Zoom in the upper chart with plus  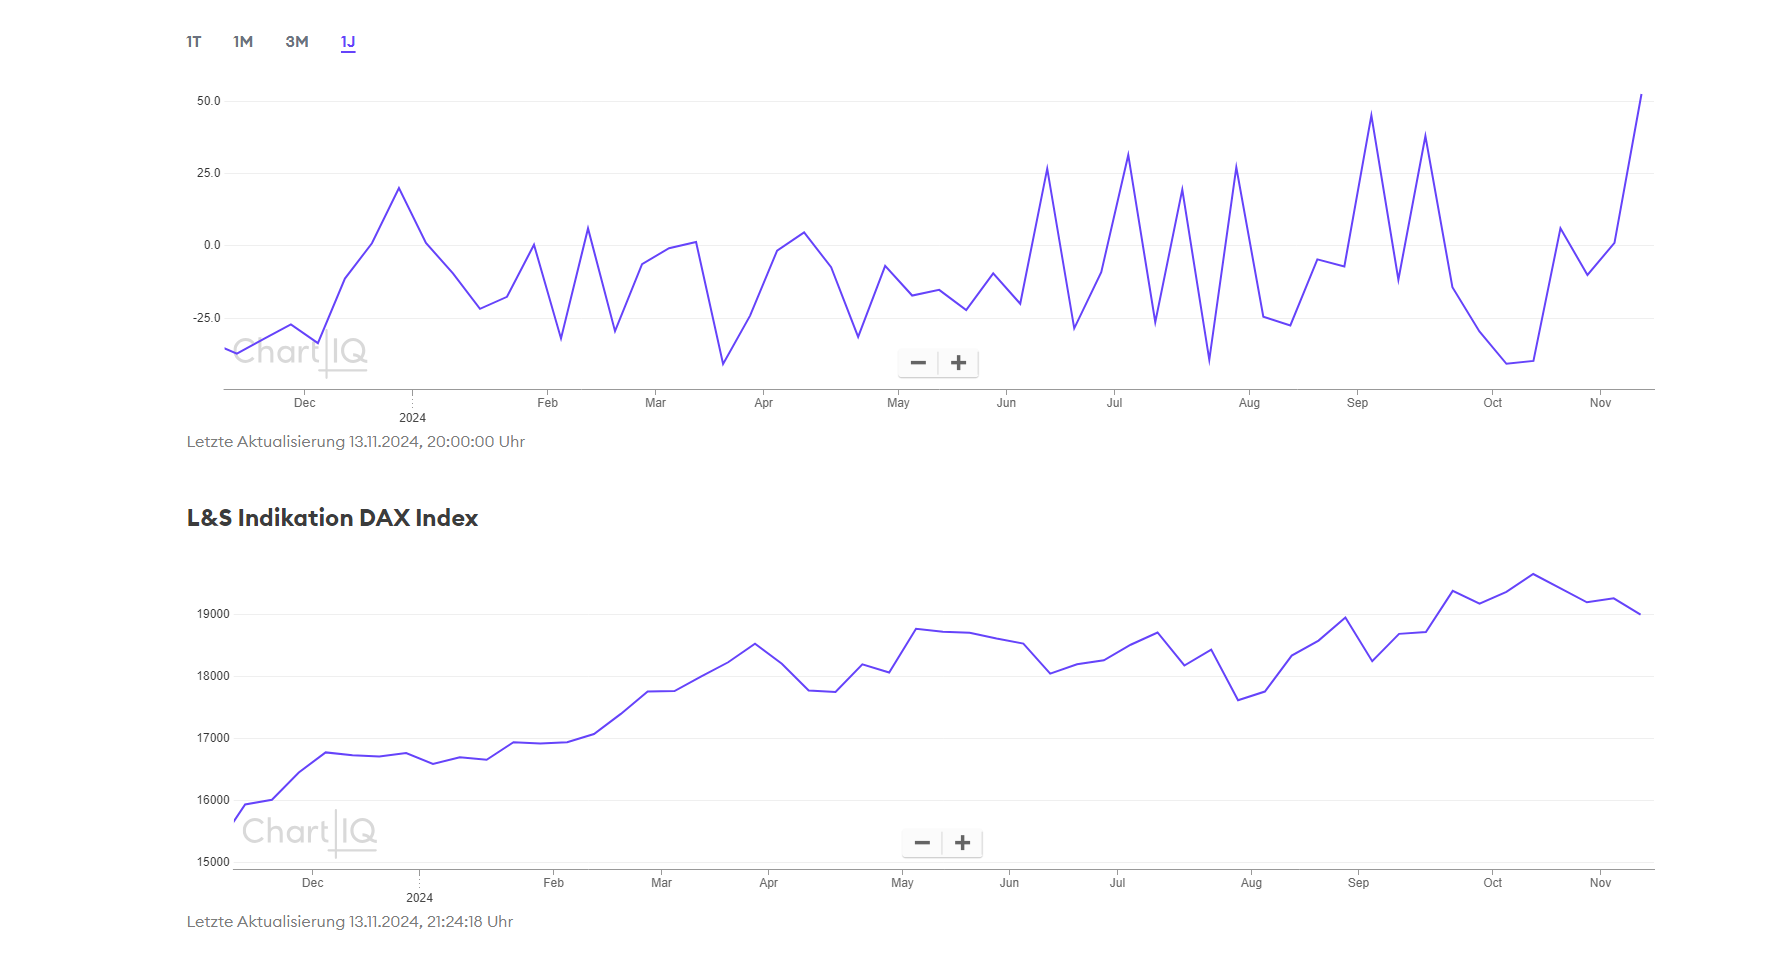(x=958, y=363)
